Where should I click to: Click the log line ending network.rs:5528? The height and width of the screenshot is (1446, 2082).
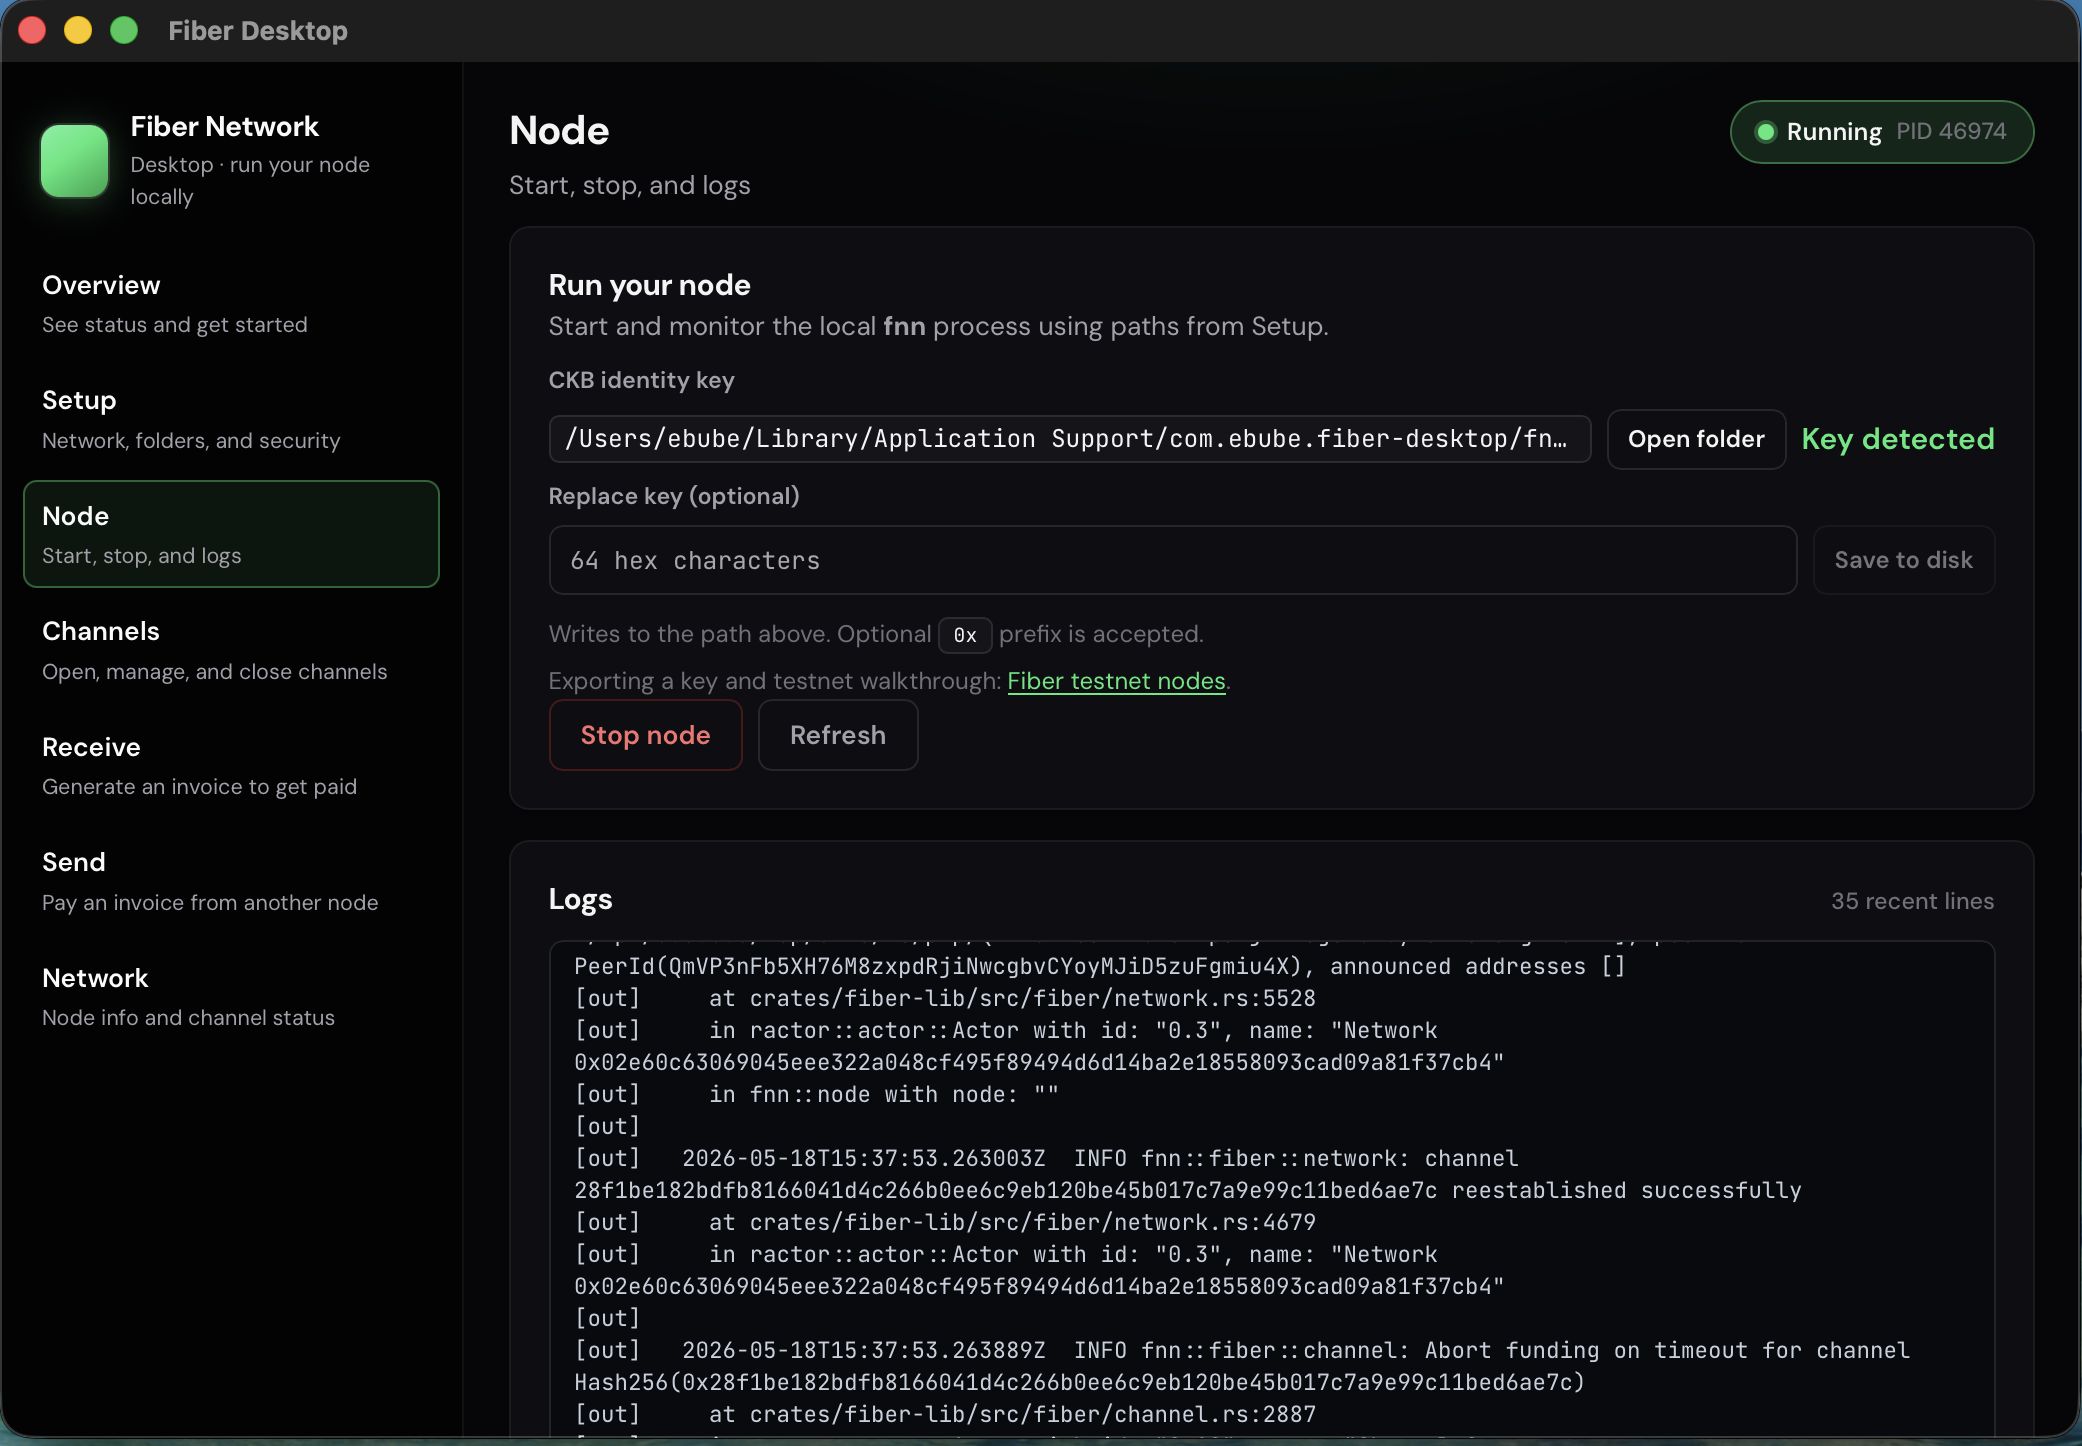(x=945, y=998)
